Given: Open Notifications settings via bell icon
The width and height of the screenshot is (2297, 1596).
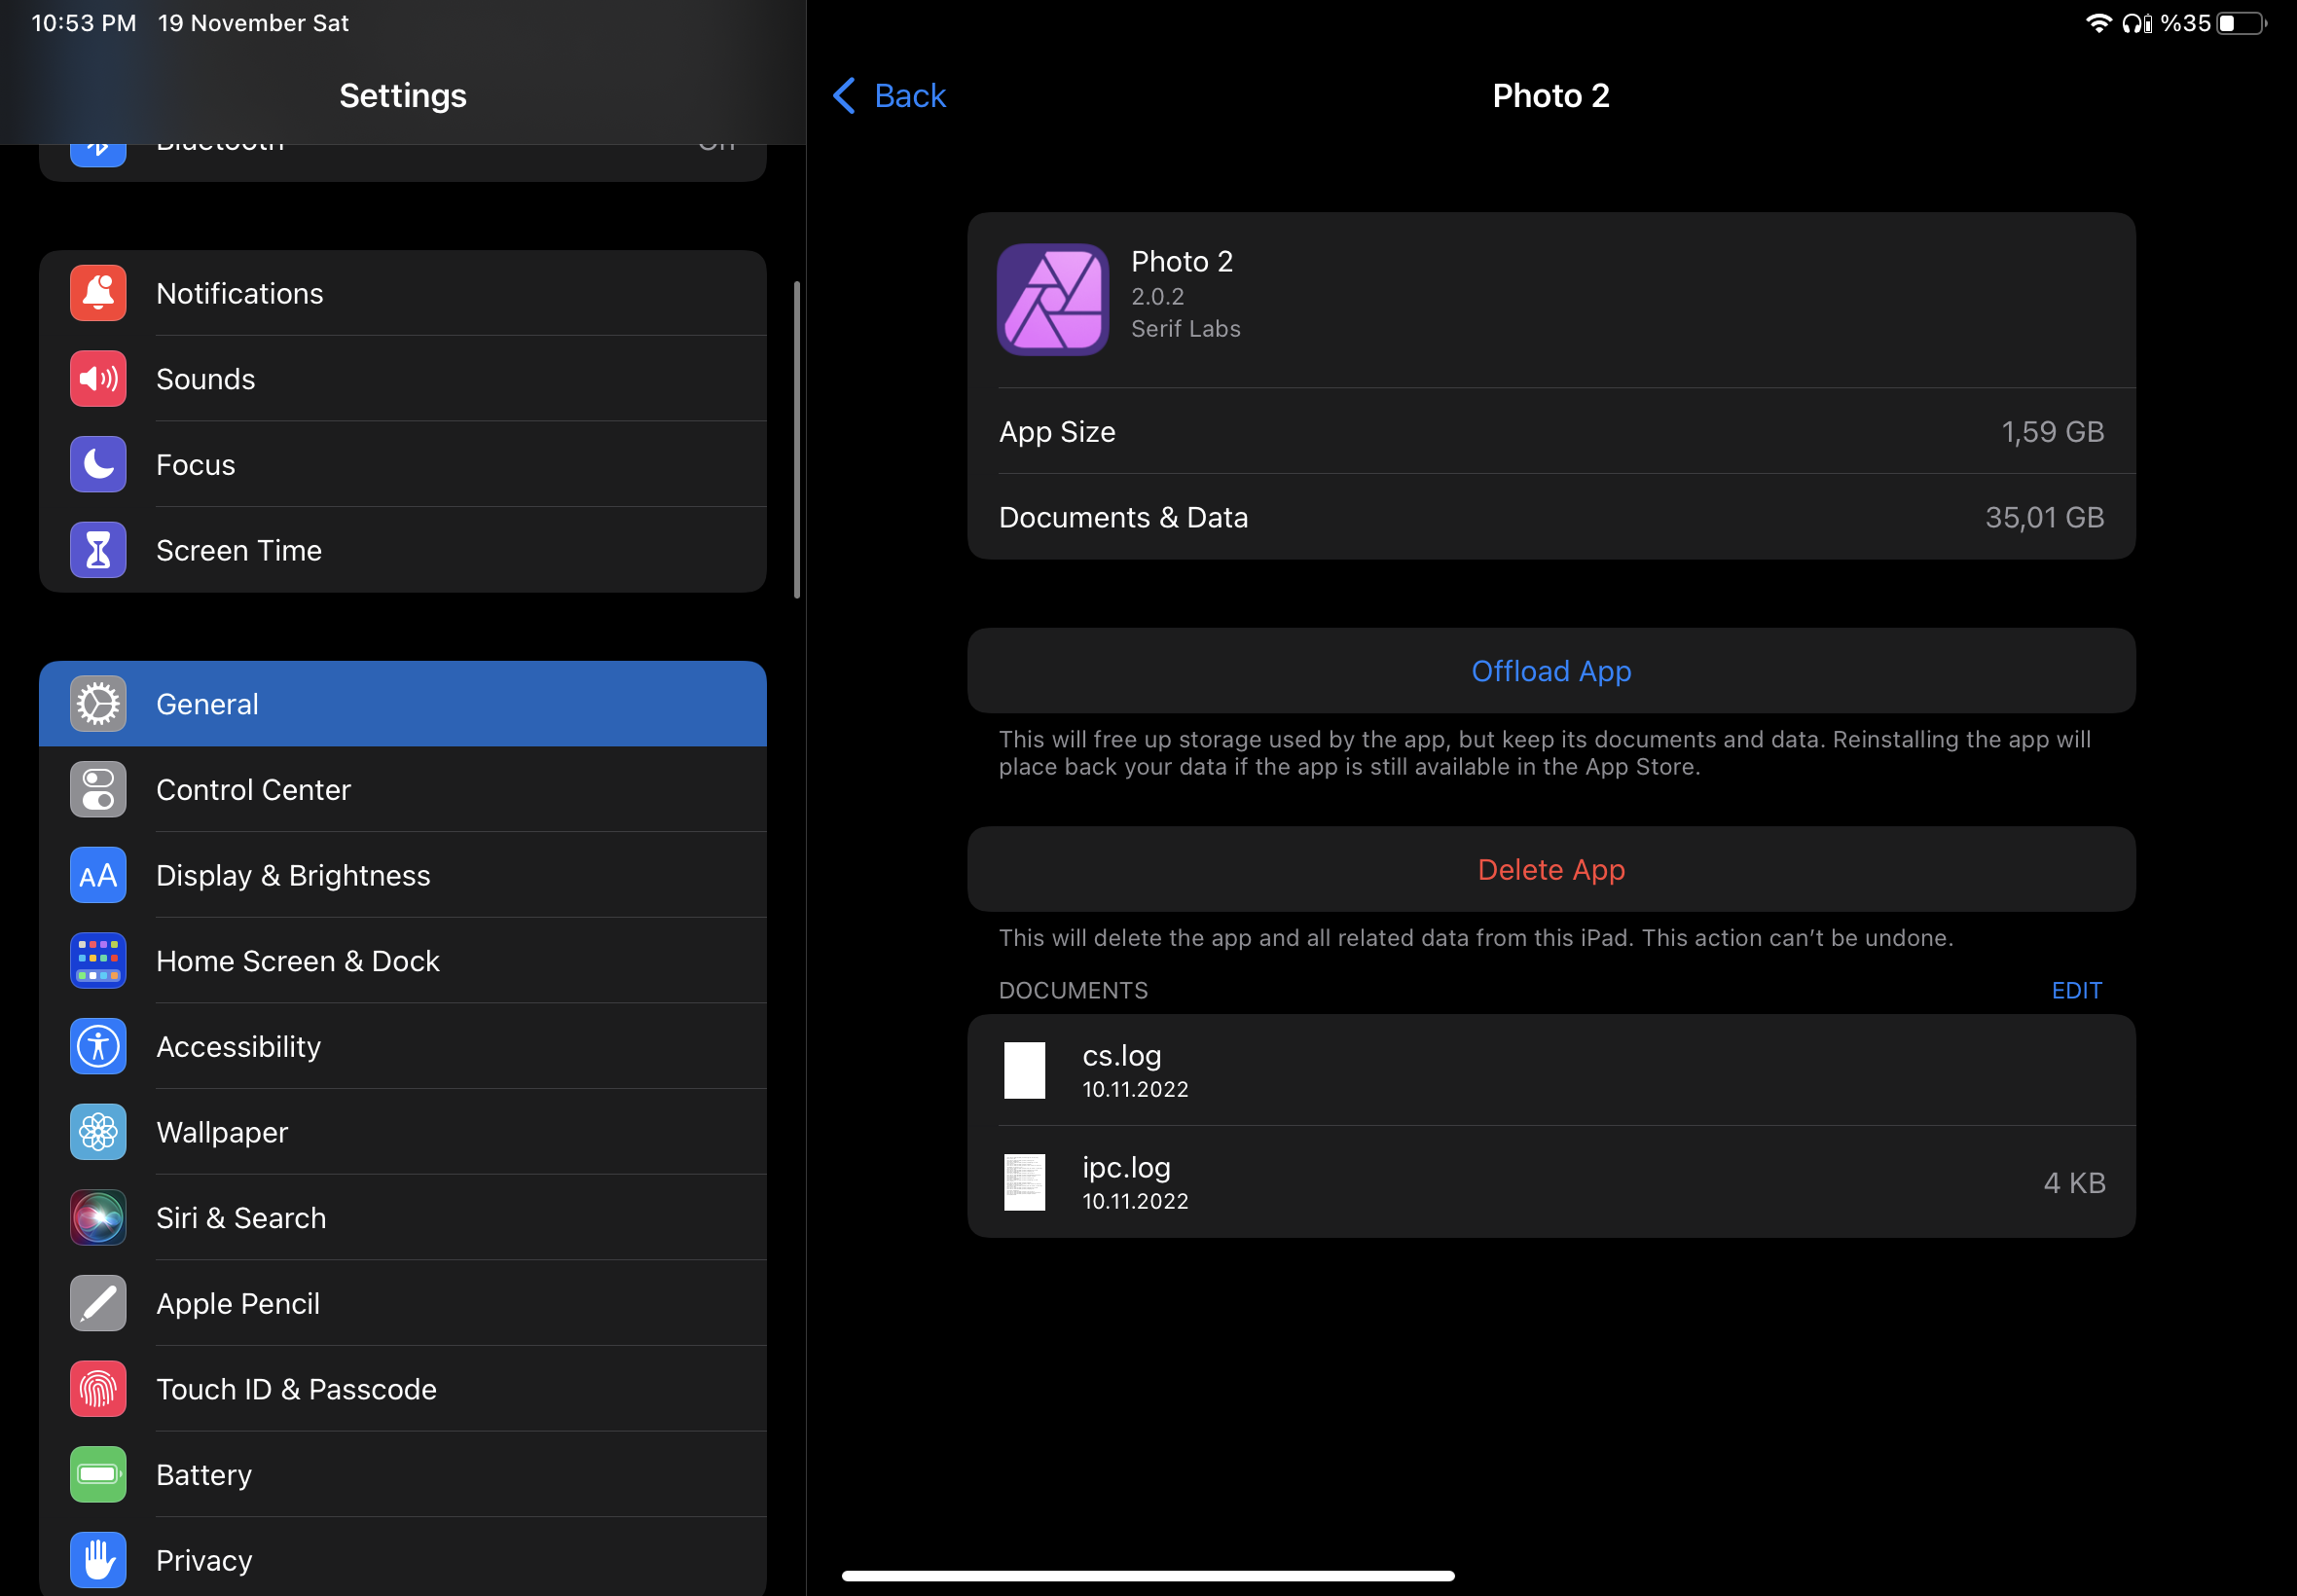Looking at the screenshot, I should point(97,293).
